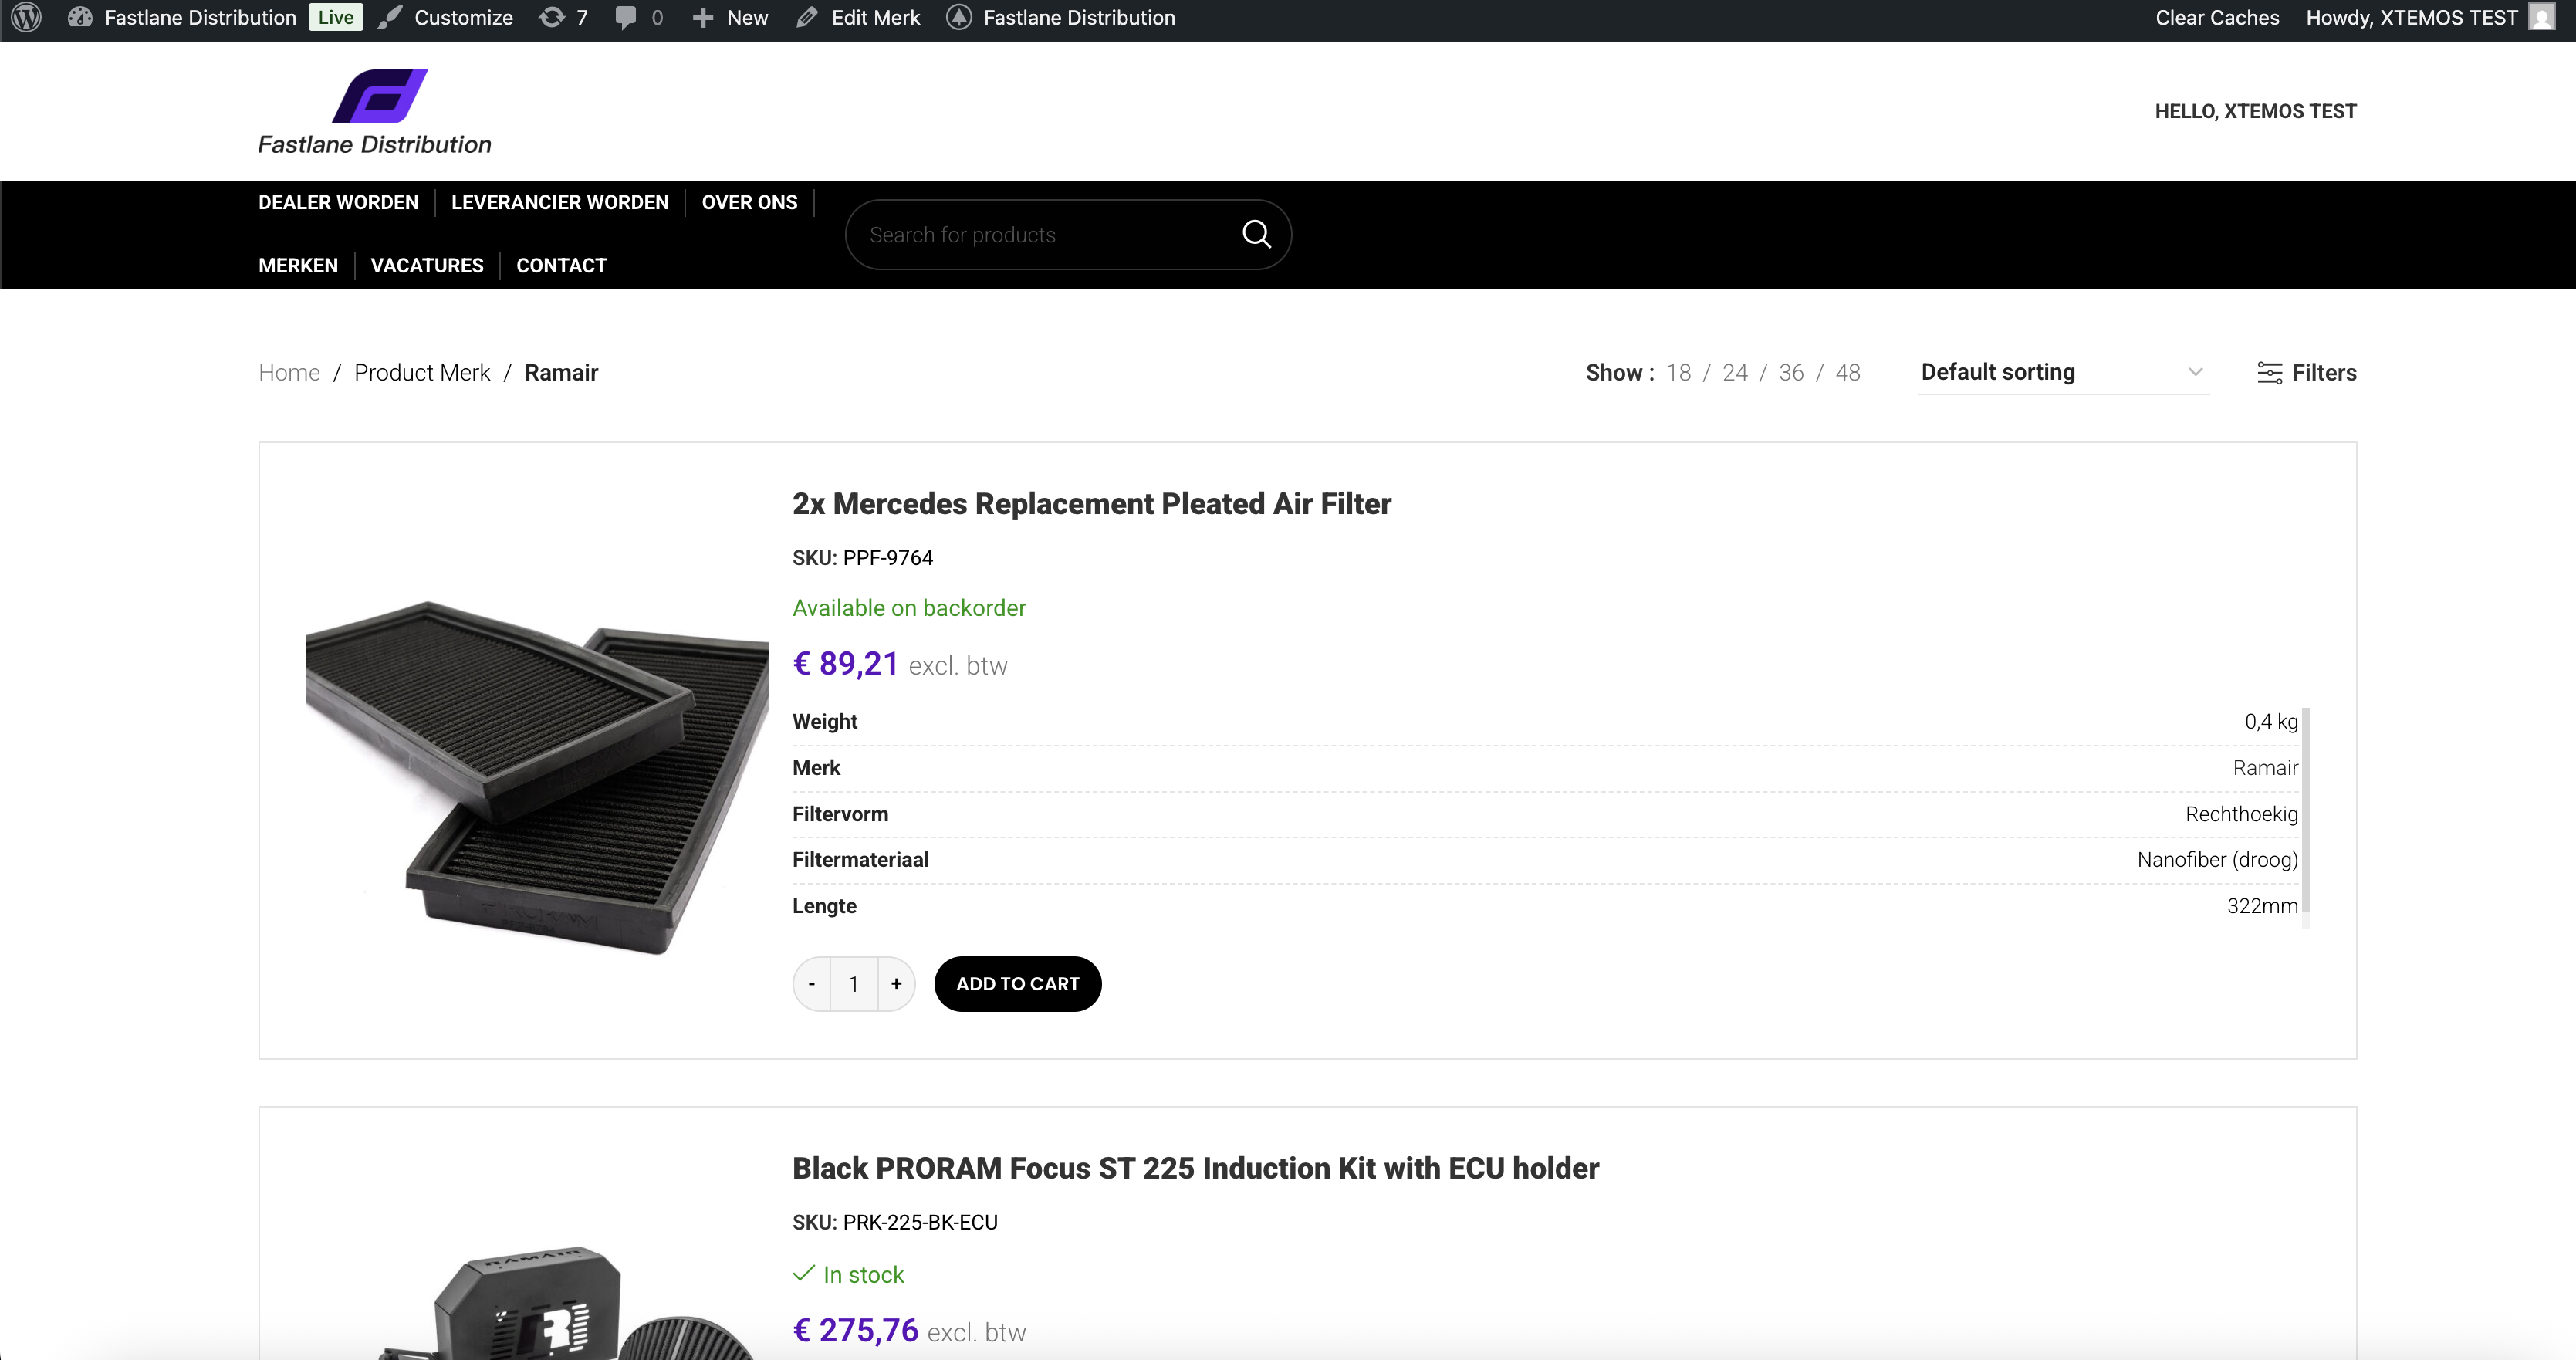Increase quantity with the plus button

tap(896, 984)
